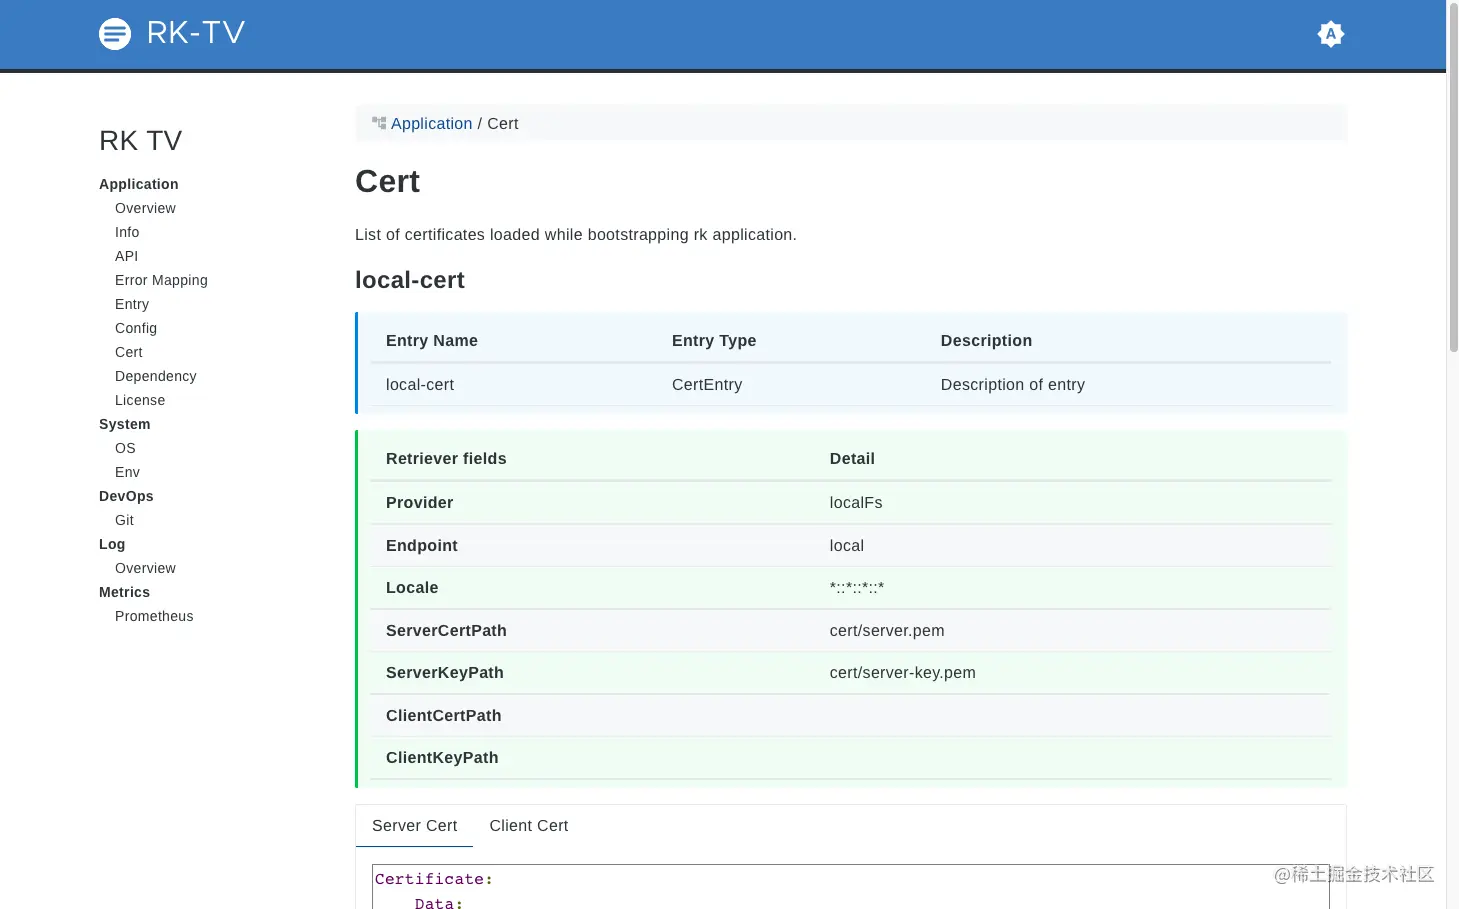Click the Log sidebar heading
This screenshot has height=909, width=1459.
click(x=112, y=544)
